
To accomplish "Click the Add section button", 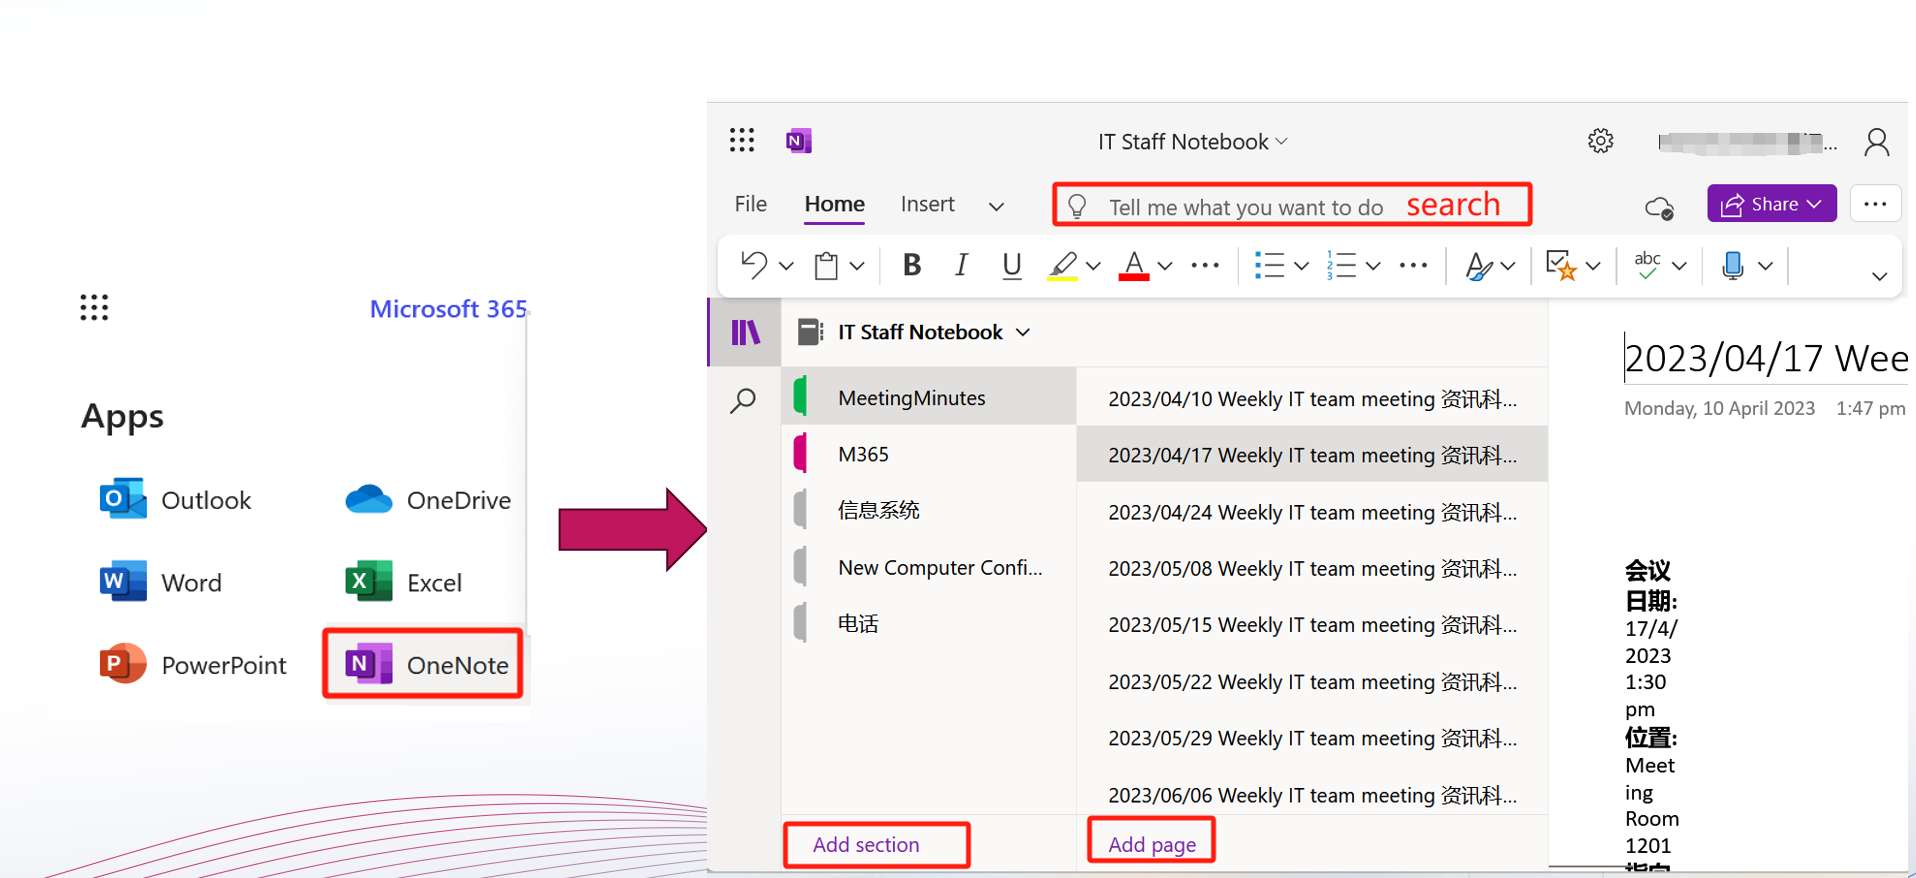I will 866,845.
